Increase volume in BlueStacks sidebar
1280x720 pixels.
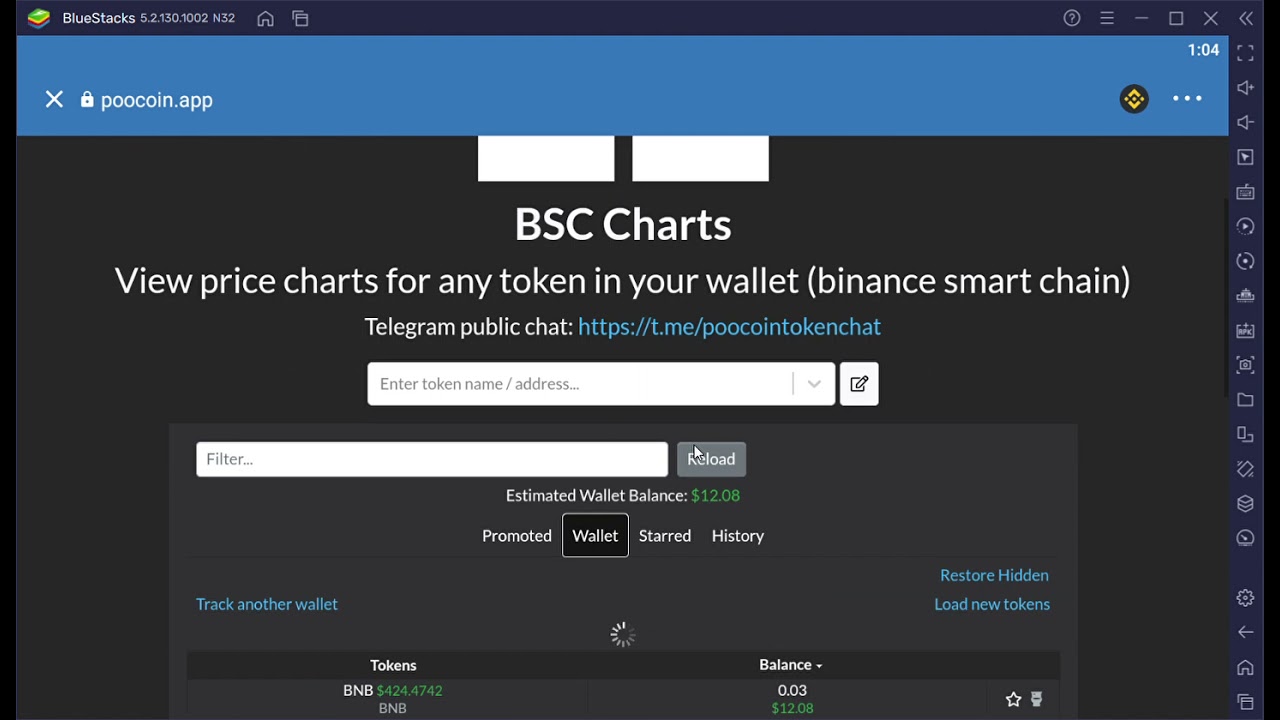point(1245,88)
